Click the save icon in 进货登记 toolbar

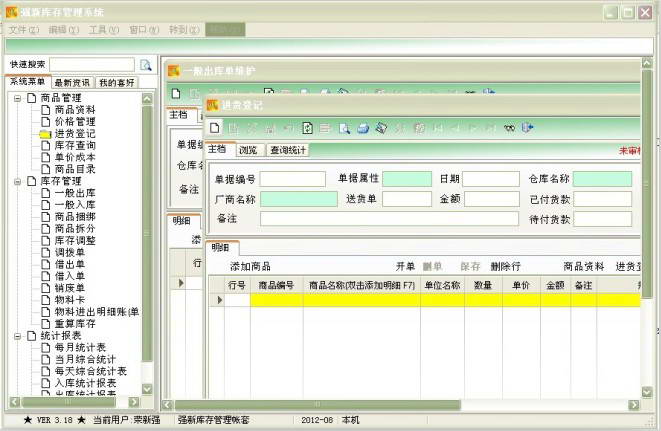tap(270, 128)
